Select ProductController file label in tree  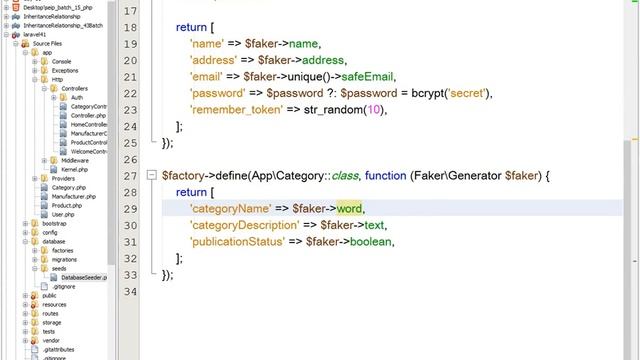[x=89, y=142]
